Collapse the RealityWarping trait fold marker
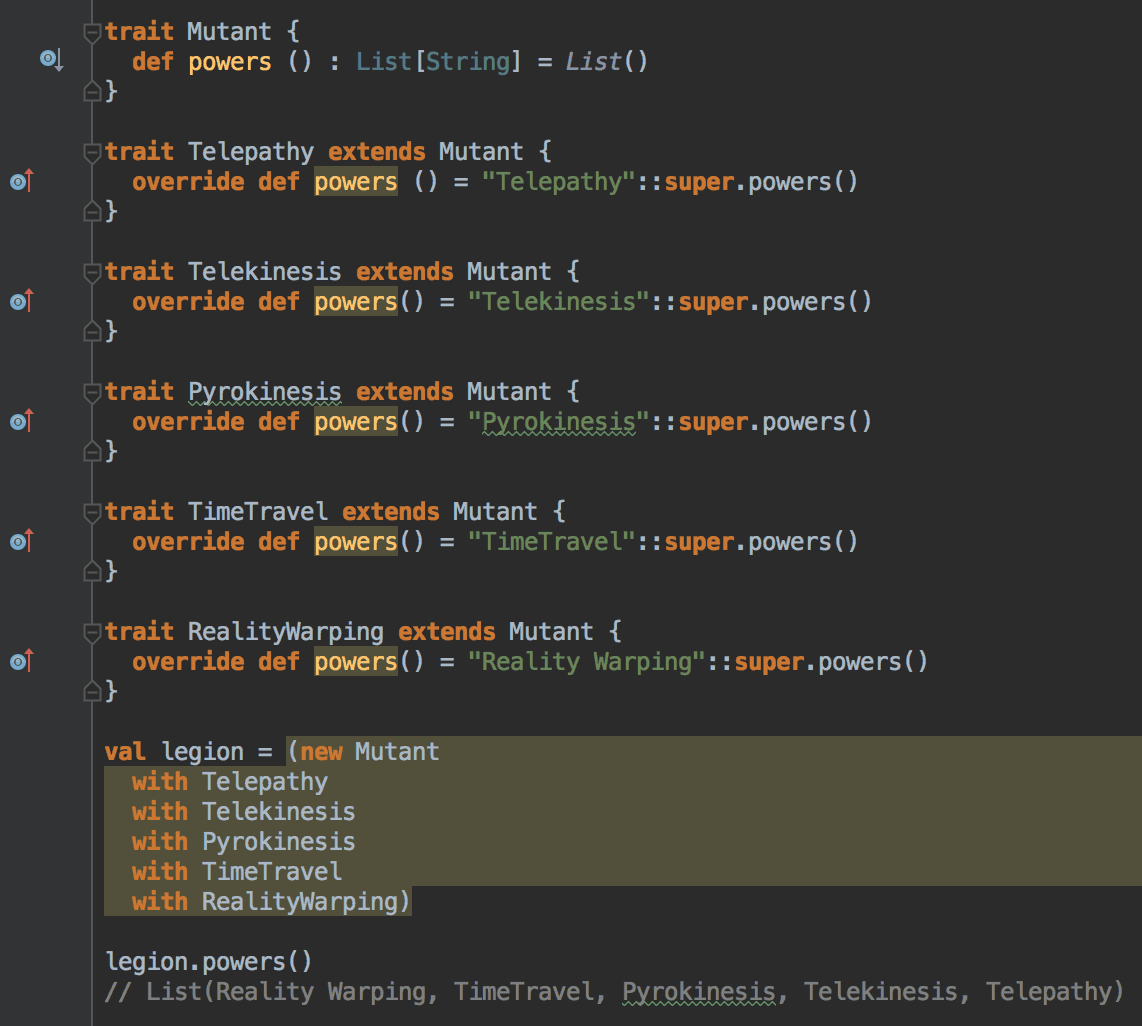1142x1026 pixels. (x=92, y=633)
